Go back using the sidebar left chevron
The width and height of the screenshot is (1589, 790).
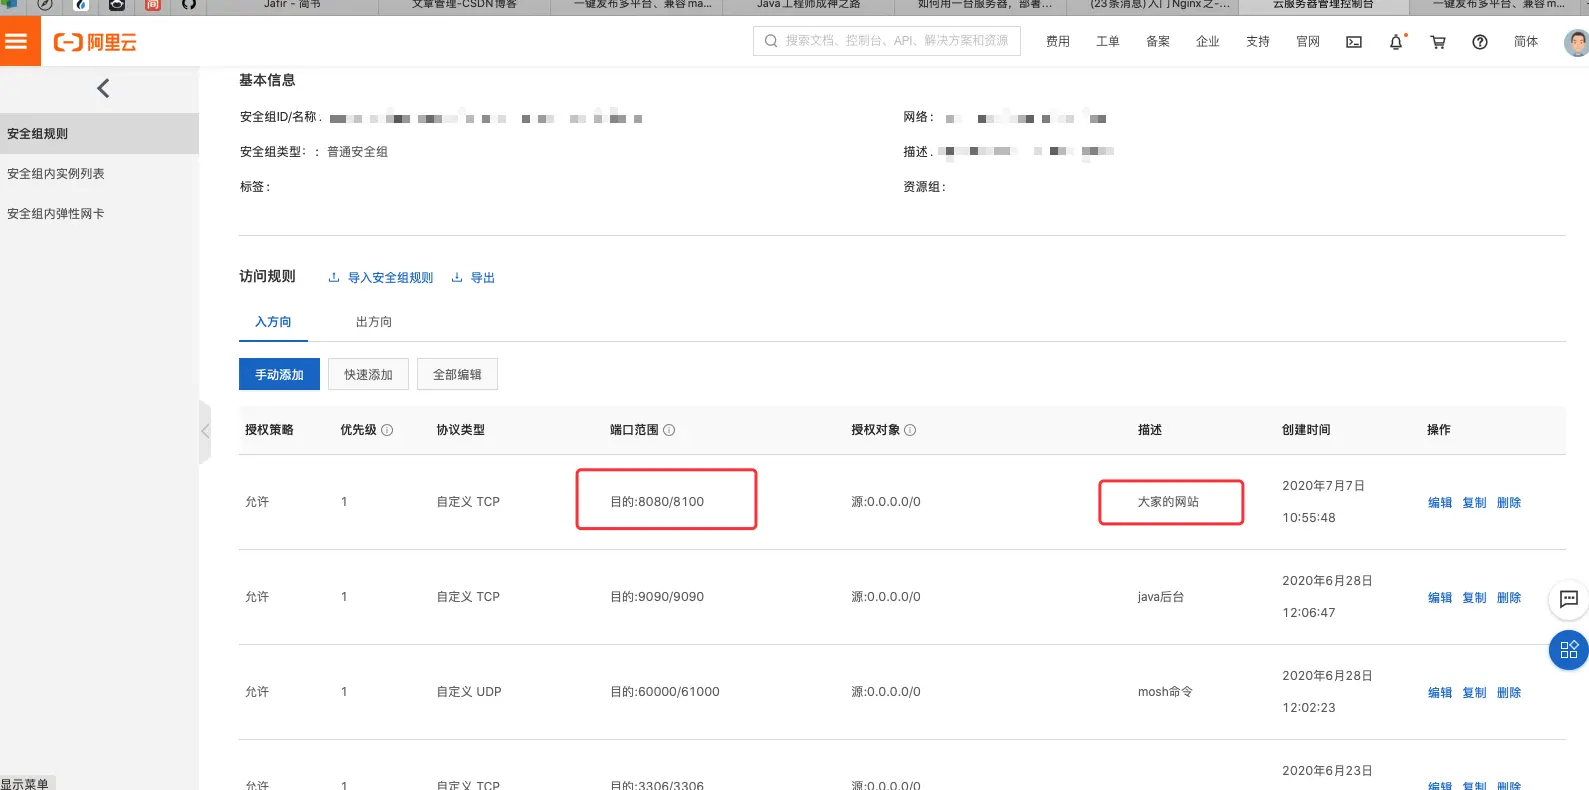tap(103, 89)
